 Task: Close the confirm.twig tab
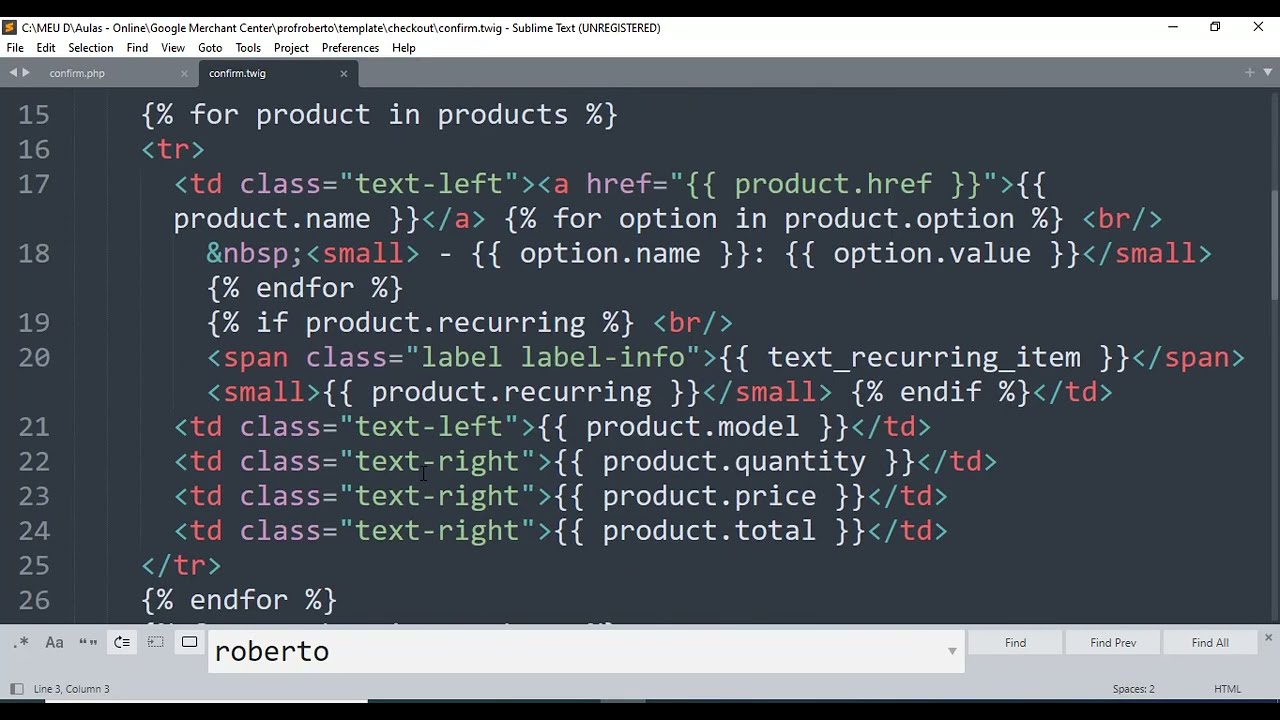pyautogui.click(x=344, y=73)
